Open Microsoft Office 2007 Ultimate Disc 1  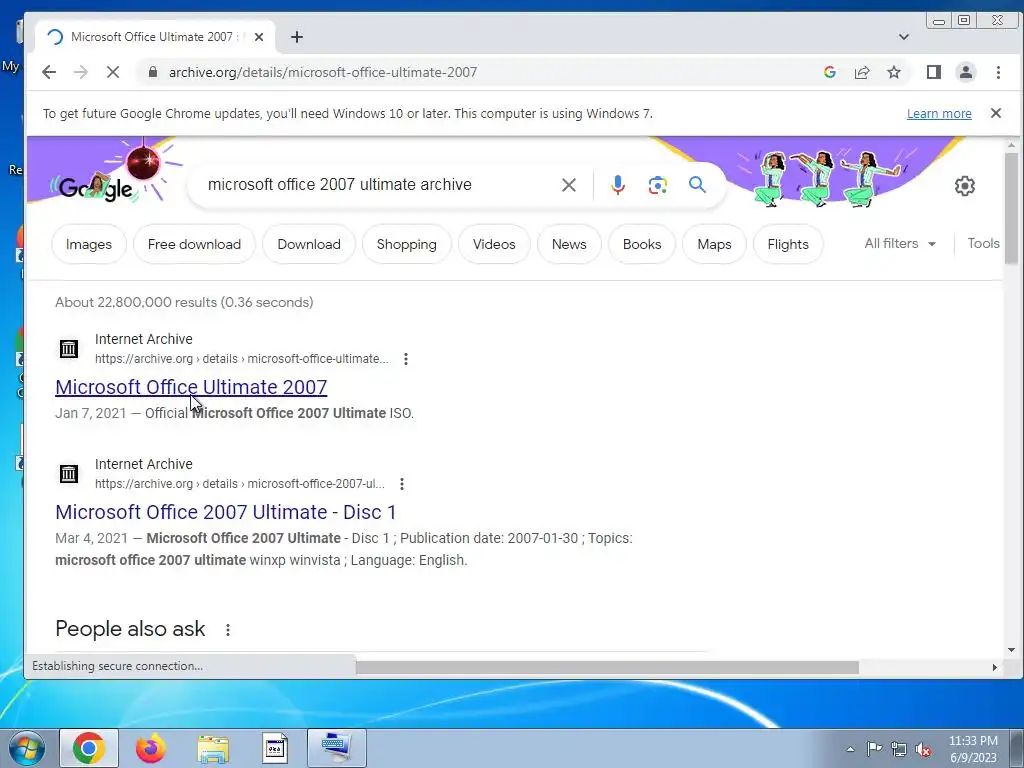pyautogui.click(x=225, y=512)
